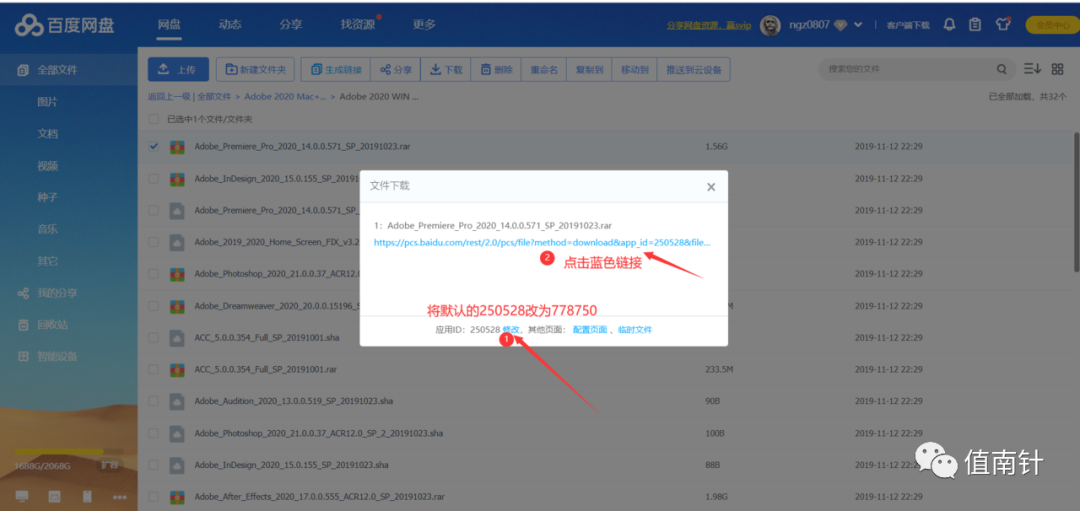Image resolution: width=1080 pixels, height=511 pixels.
Task: Click 新建文件夹 toolbar button
Action: pos(256,70)
